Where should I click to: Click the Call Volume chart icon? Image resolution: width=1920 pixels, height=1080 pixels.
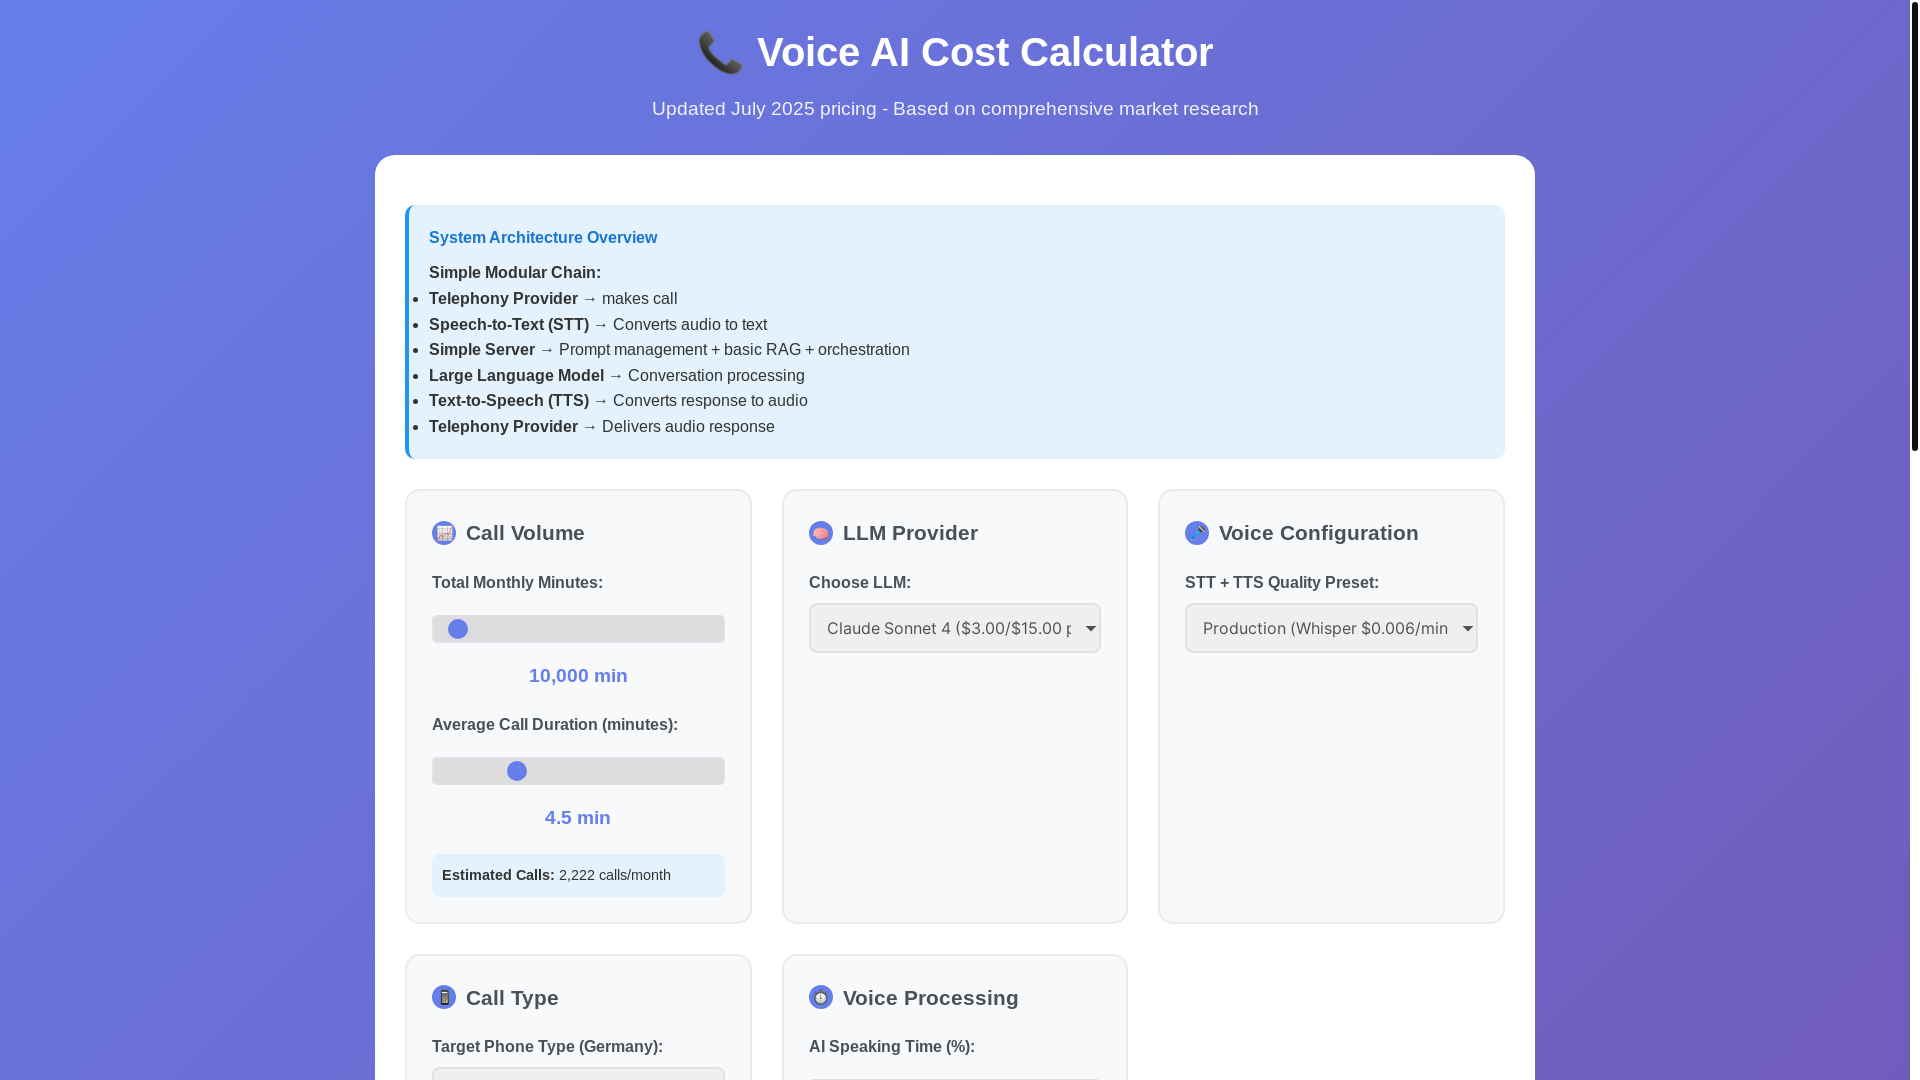point(444,533)
